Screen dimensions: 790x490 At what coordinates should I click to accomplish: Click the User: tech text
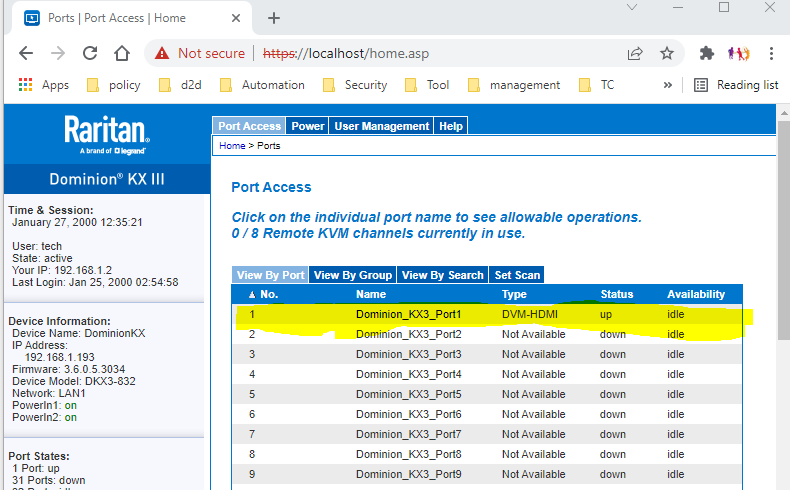[x=37, y=246]
